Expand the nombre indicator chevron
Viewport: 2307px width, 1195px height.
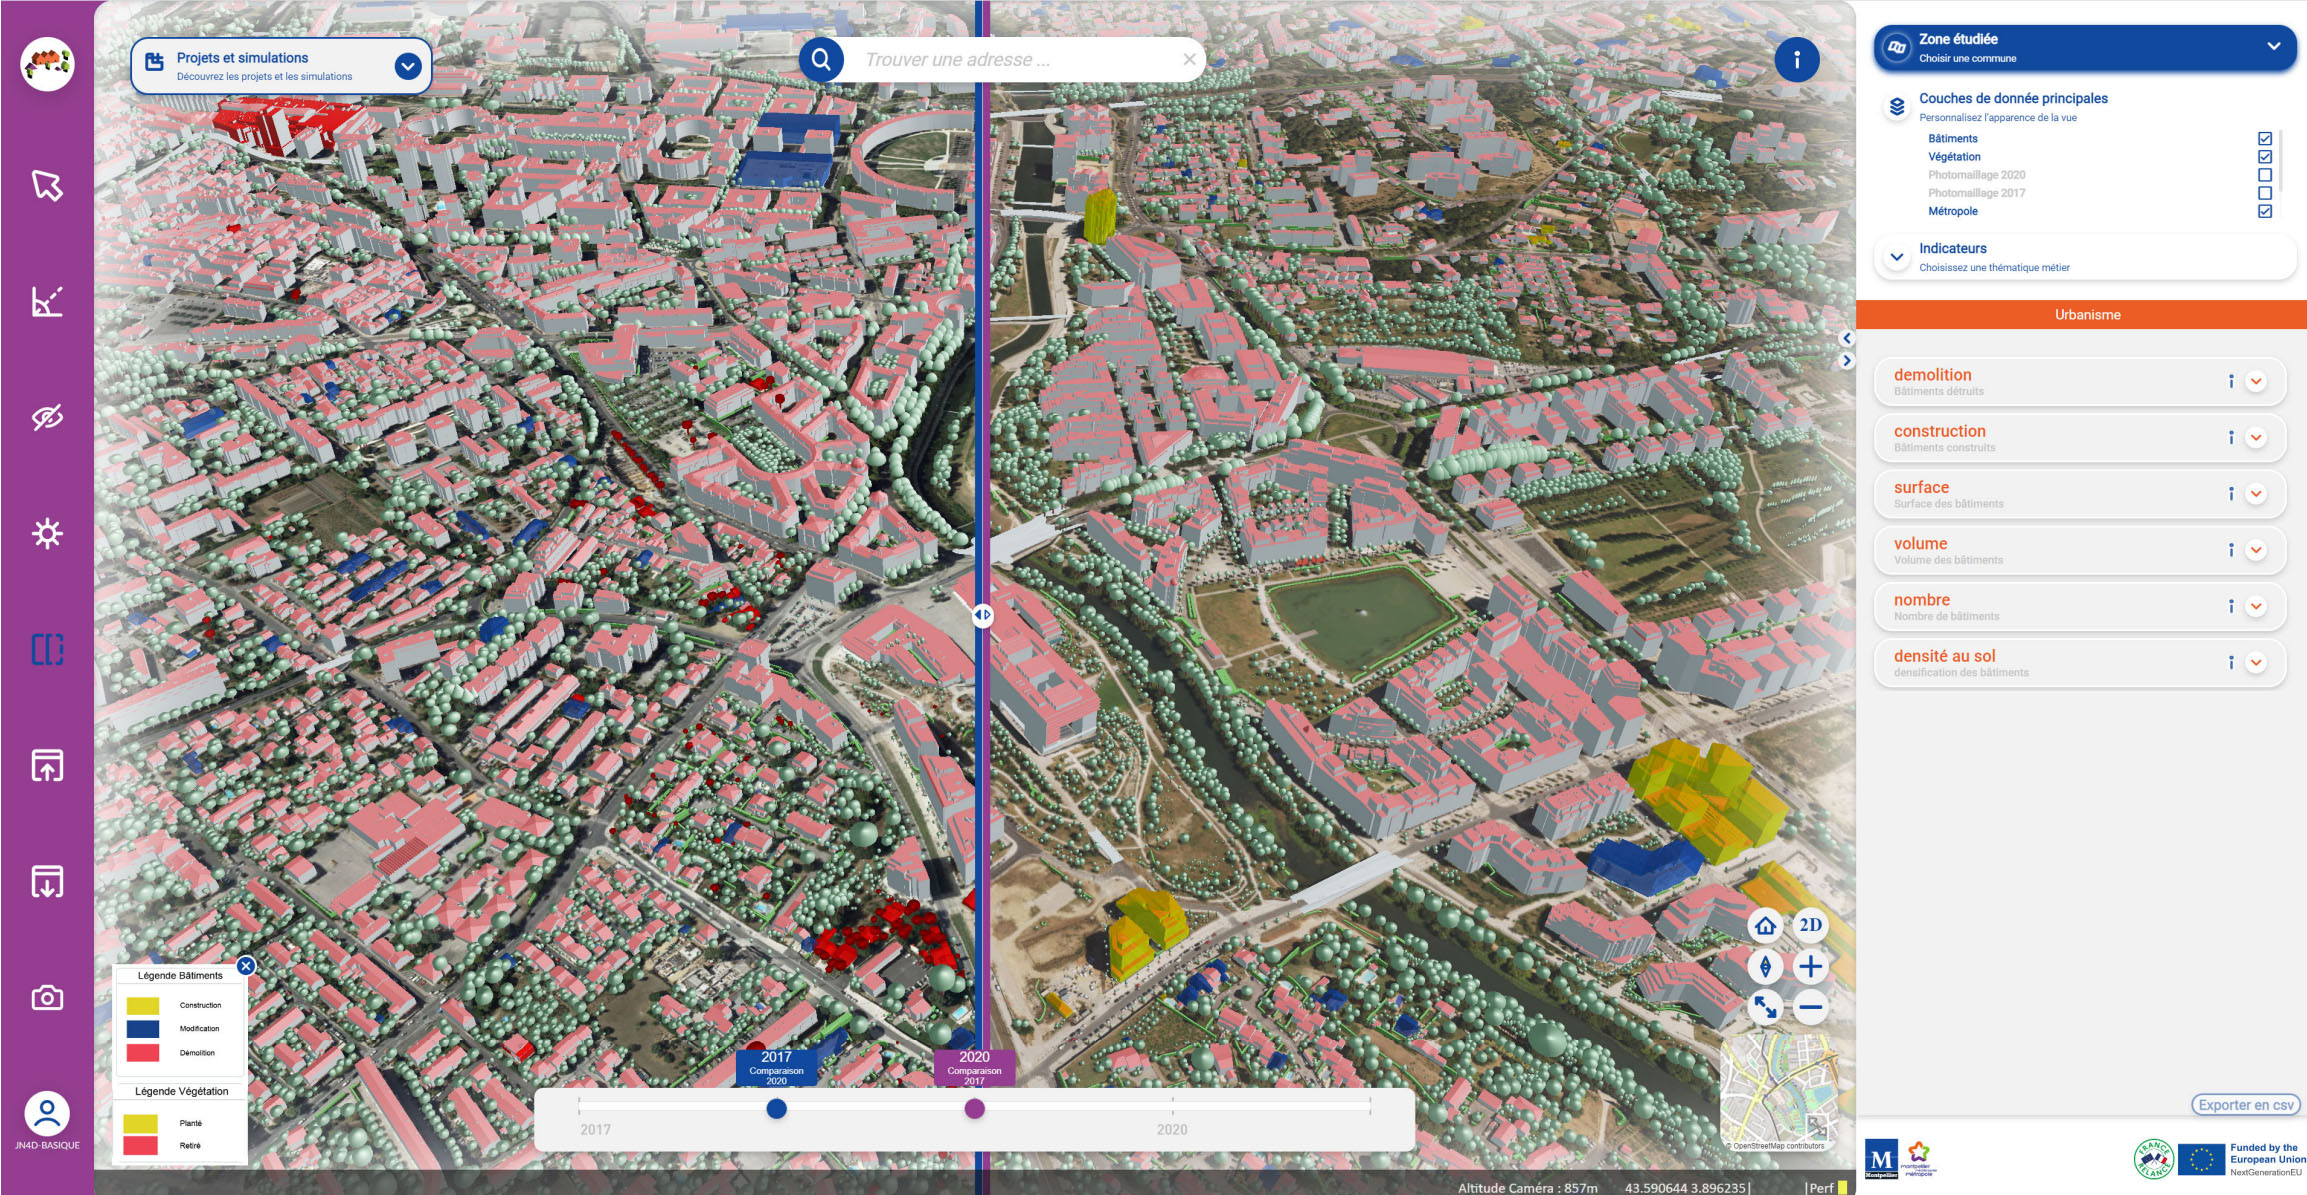(x=2256, y=606)
